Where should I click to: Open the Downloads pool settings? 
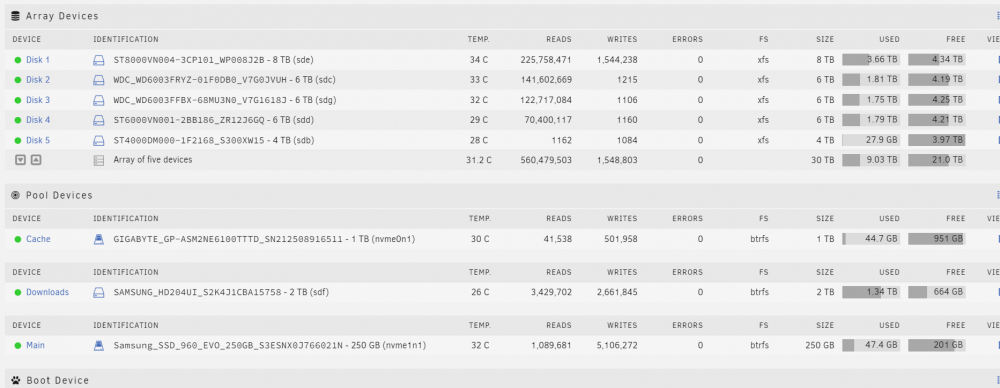[47, 292]
